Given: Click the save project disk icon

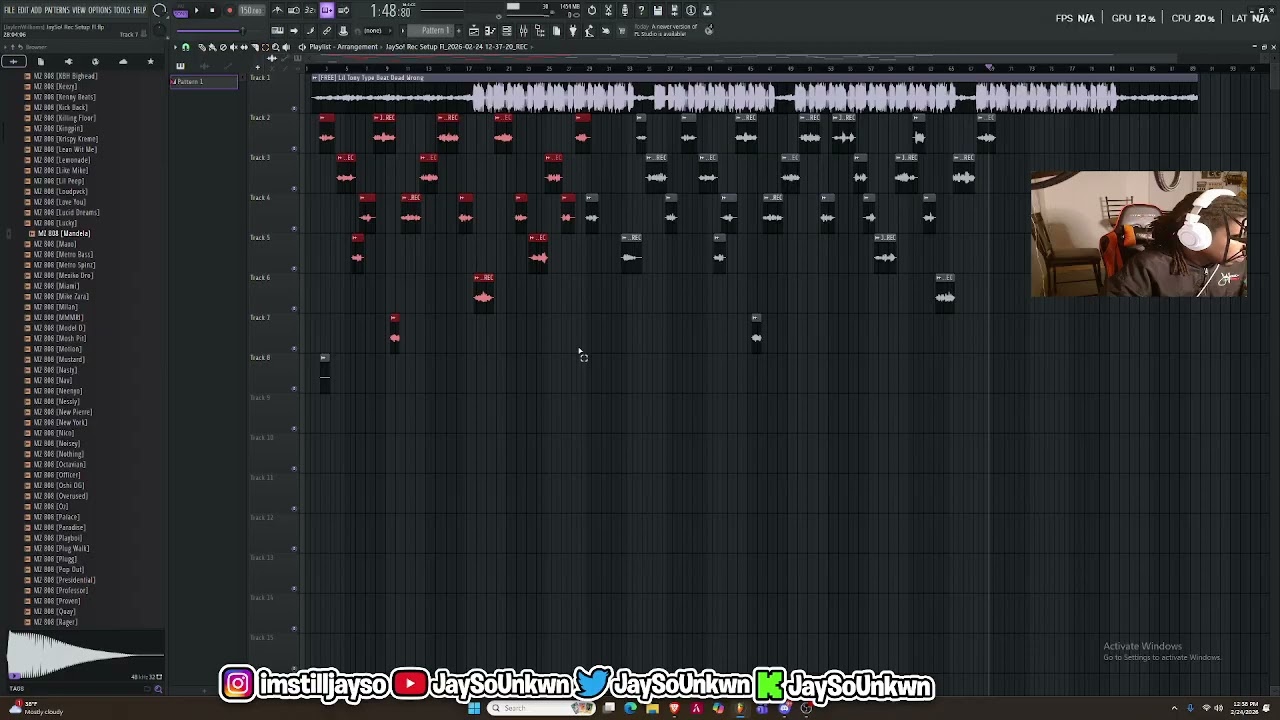Looking at the screenshot, I should pos(657,10).
